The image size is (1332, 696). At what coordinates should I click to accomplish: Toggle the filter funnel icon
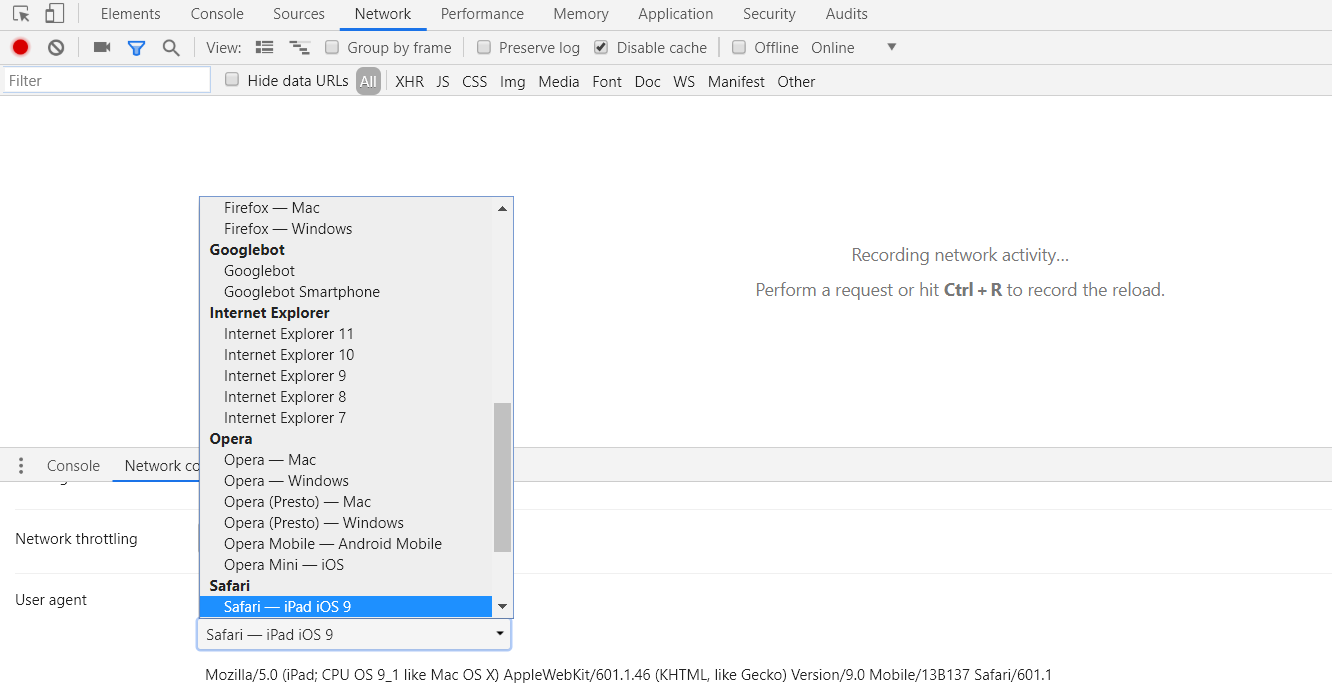(136, 47)
